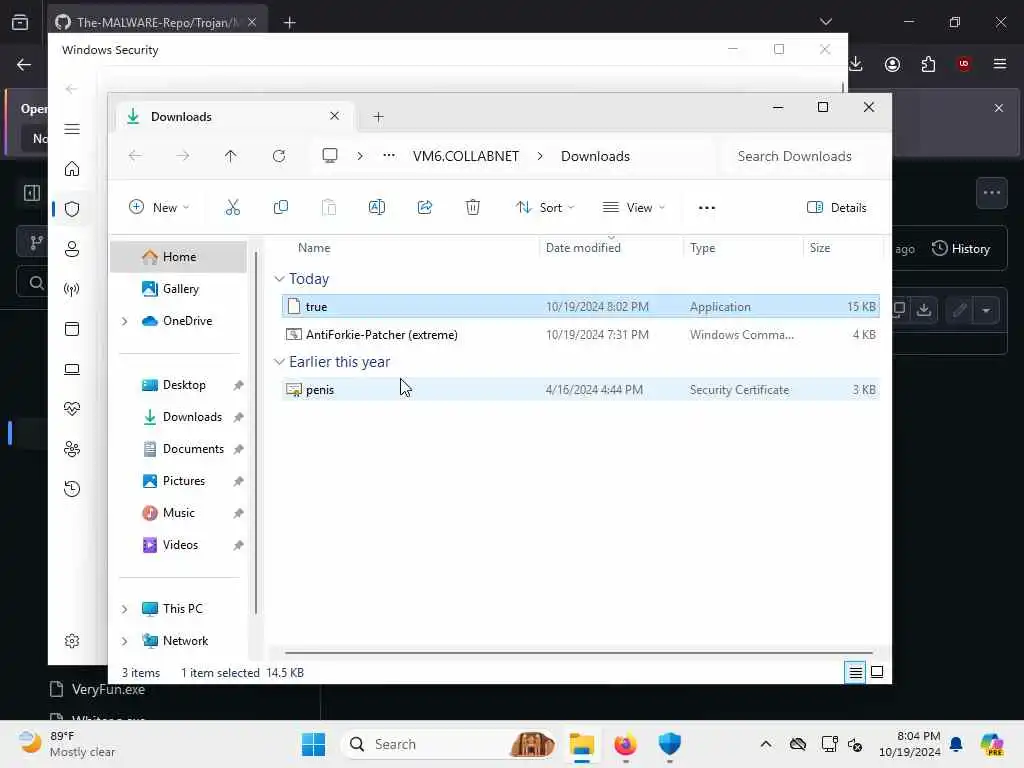
Task: Click History link on GitHub page
Action: point(961,248)
